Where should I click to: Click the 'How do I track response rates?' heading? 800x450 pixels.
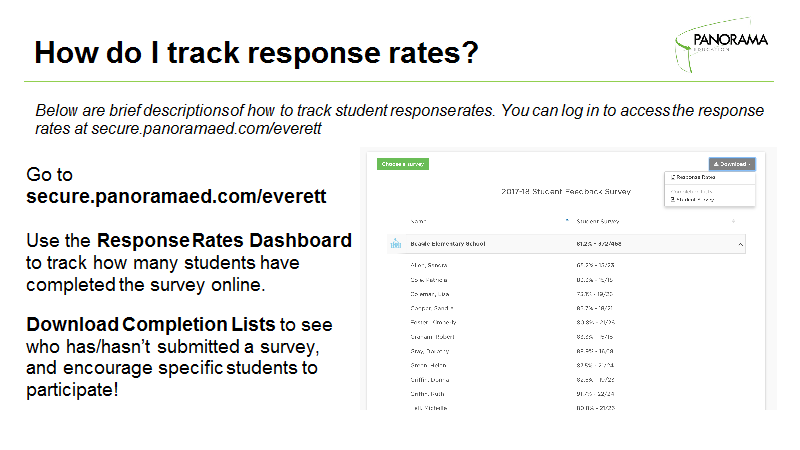click(256, 53)
